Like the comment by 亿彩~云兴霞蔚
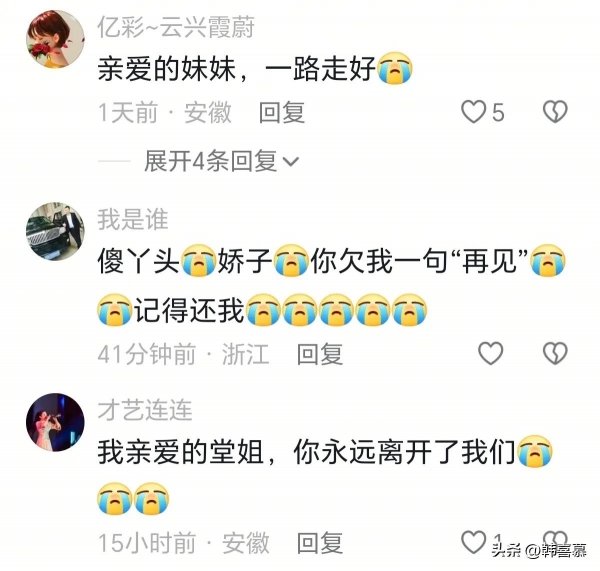600x571 pixels. click(x=474, y=112)
